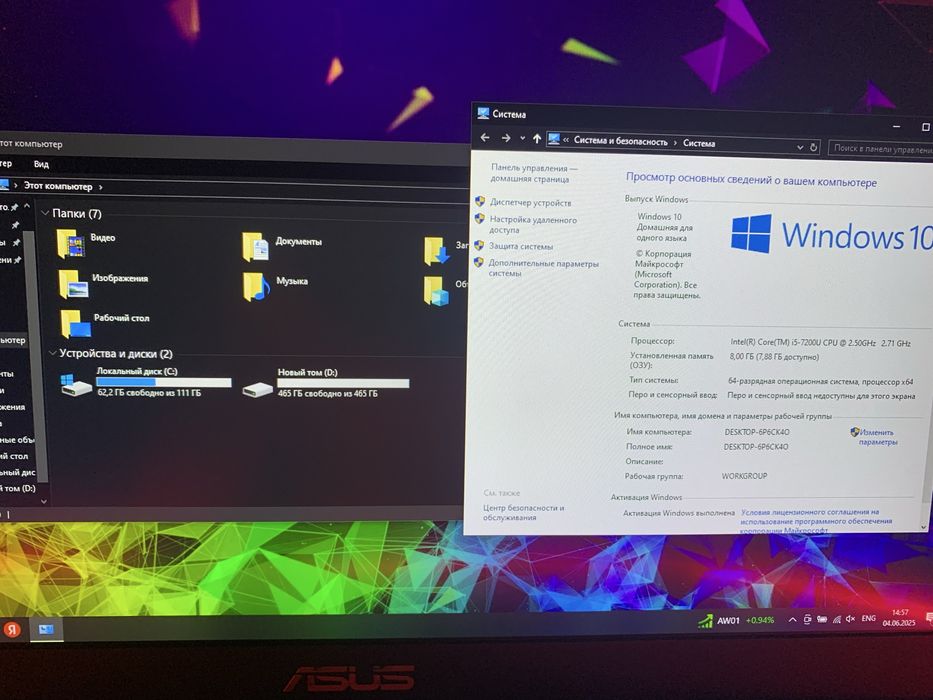Open the Видео folder in Explorer
The width and height of the screenshot is (933, 700).
(70, 244)
